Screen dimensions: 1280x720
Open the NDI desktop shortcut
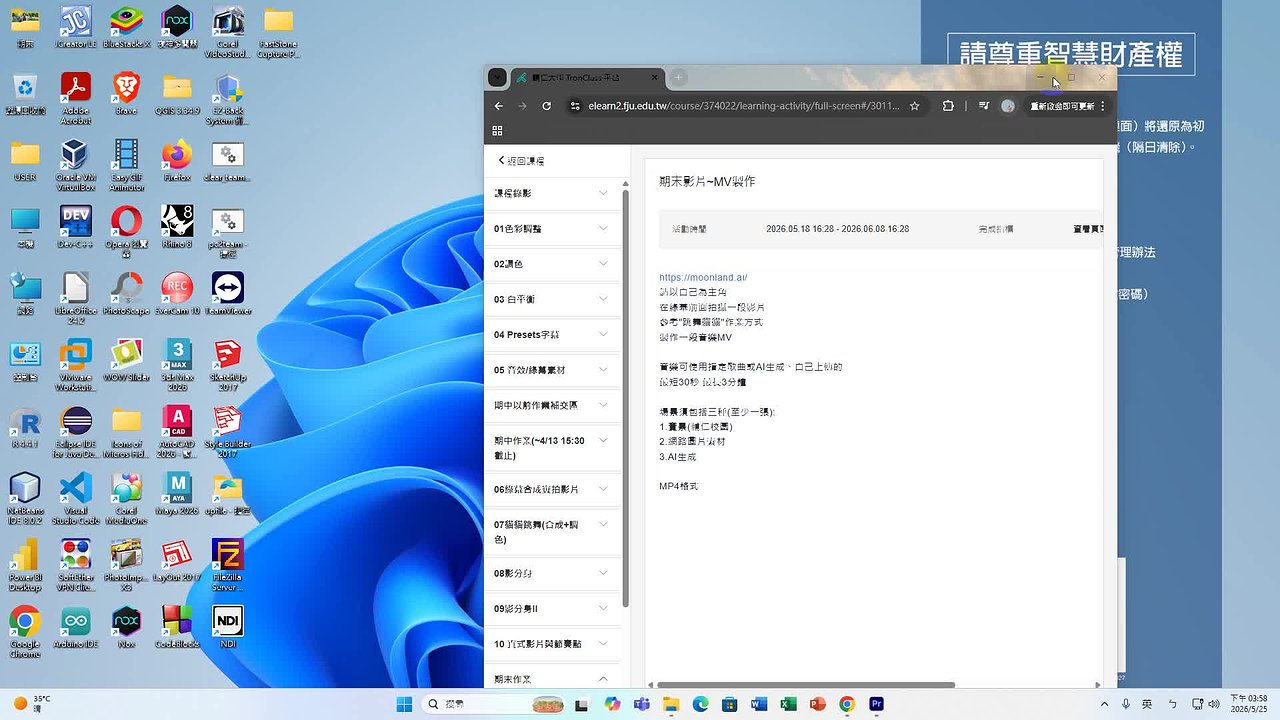[228, 628]
